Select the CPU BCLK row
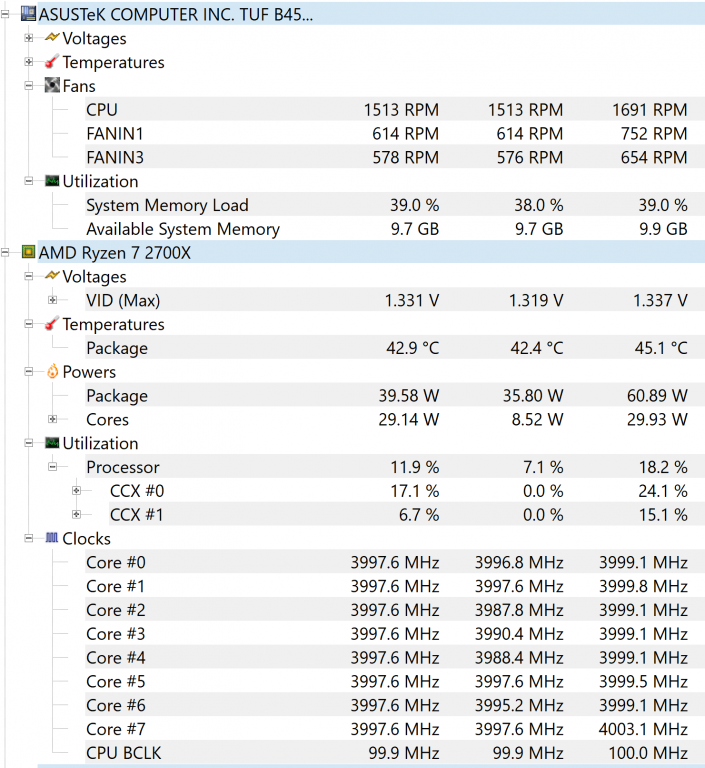Image resolution: width=705 pixels, height=768 pixels. point(395,753)
